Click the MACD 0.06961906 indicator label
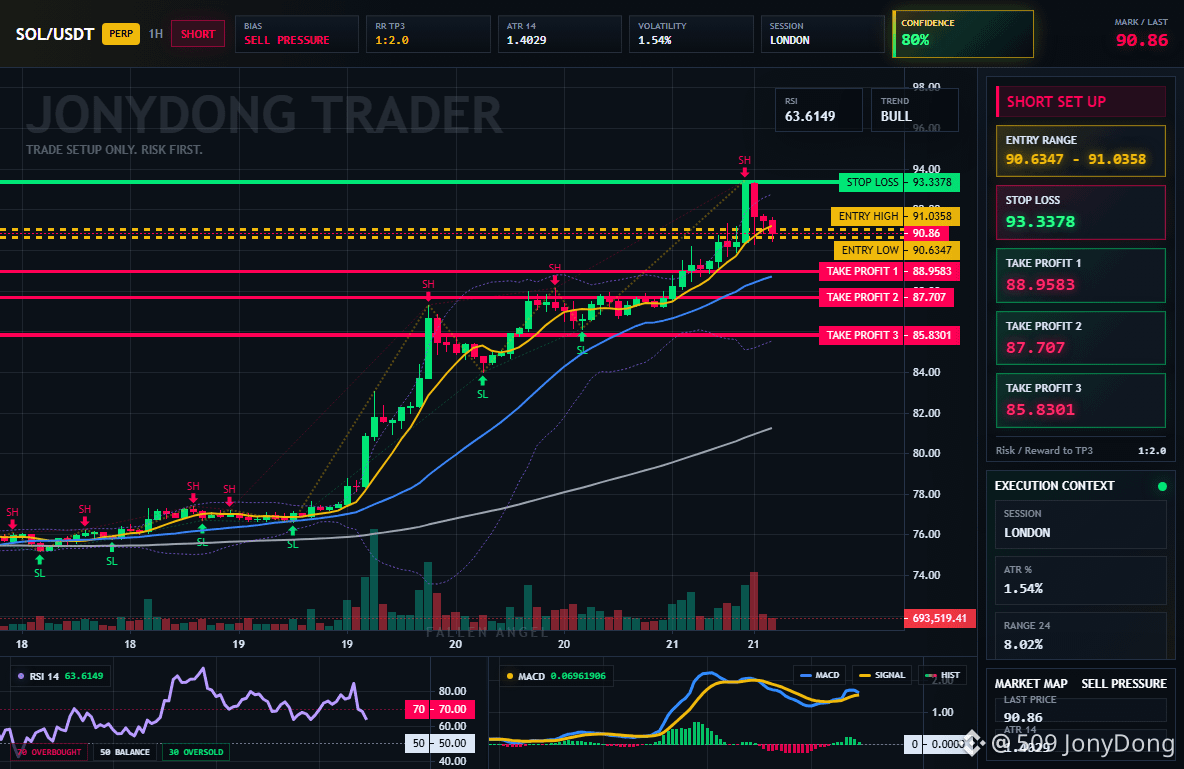1184x769 pixels. (555, 676)
